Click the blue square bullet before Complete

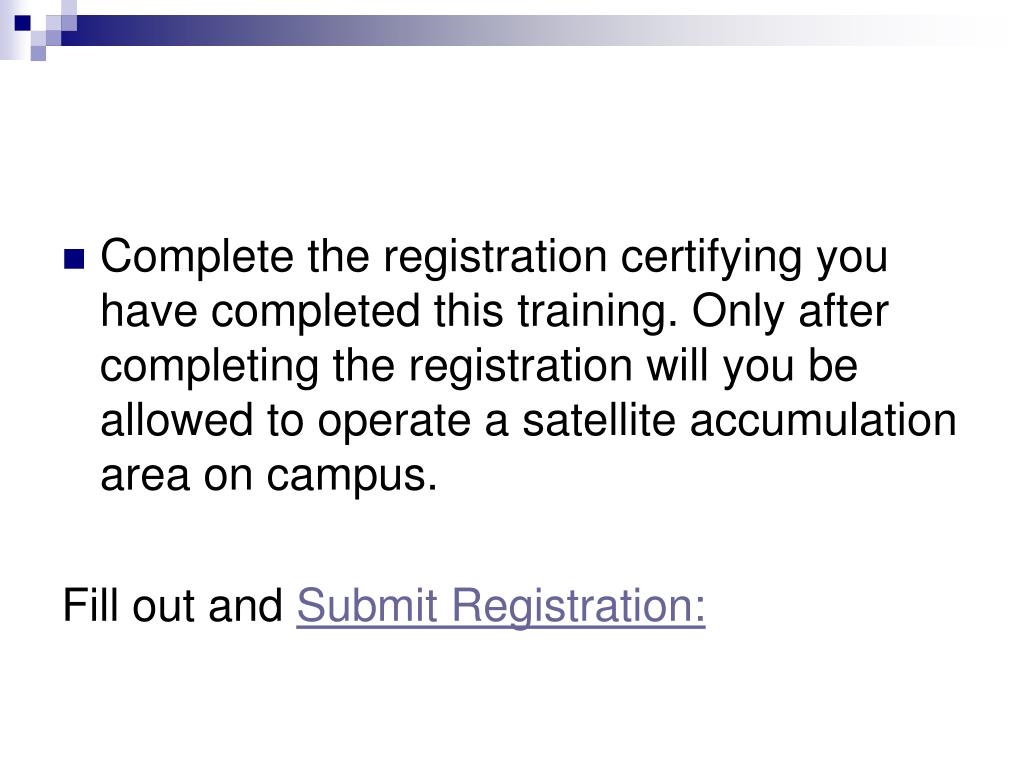tap(74, 259)
